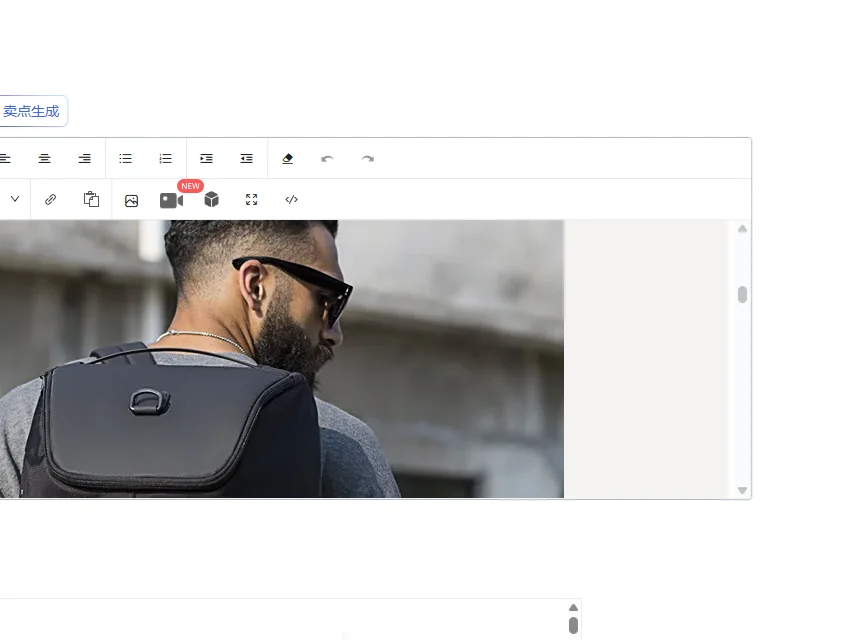868x640 pixels.
Task: Click the align left icon
Action: [5, 159]
